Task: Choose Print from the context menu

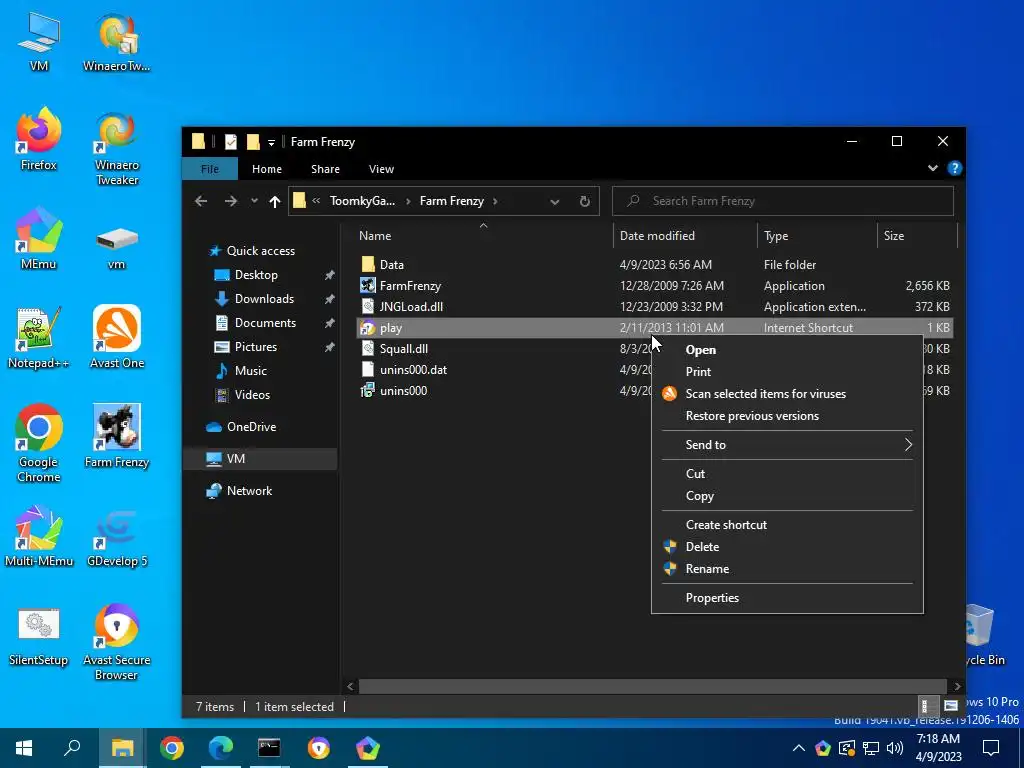Action: click(787, 372)
